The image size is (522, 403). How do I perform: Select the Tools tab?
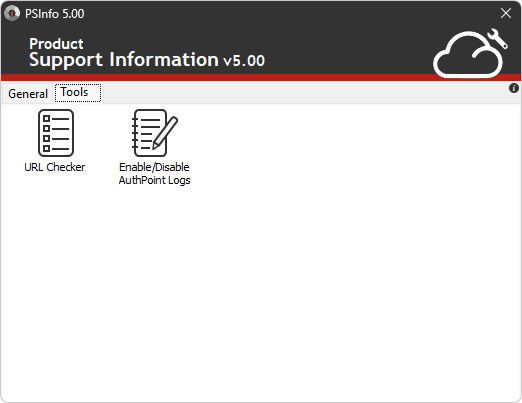tap(78, 92)
